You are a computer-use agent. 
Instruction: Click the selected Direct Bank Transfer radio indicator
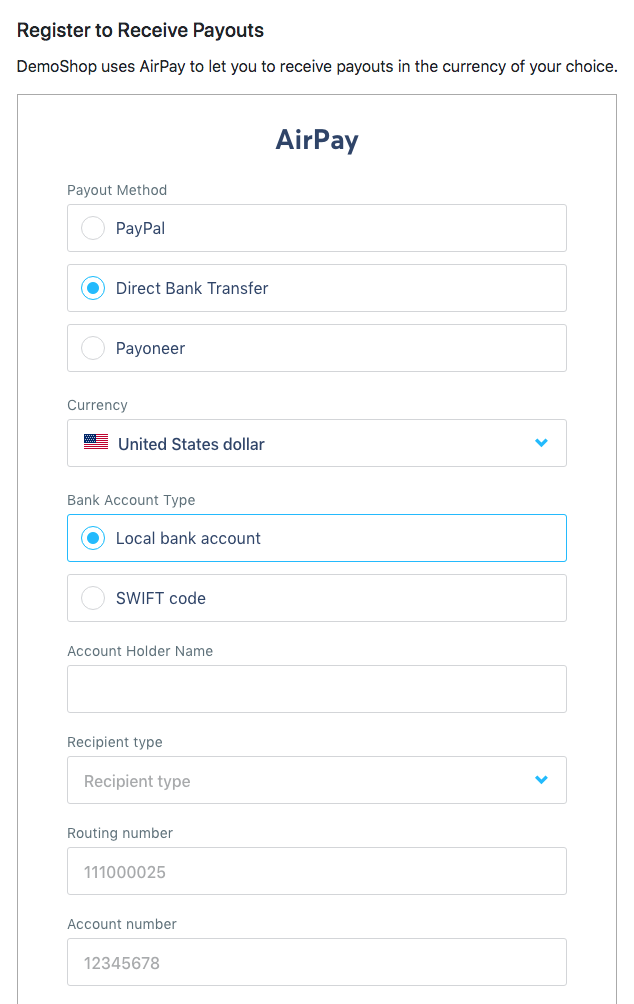pos(93,288)
